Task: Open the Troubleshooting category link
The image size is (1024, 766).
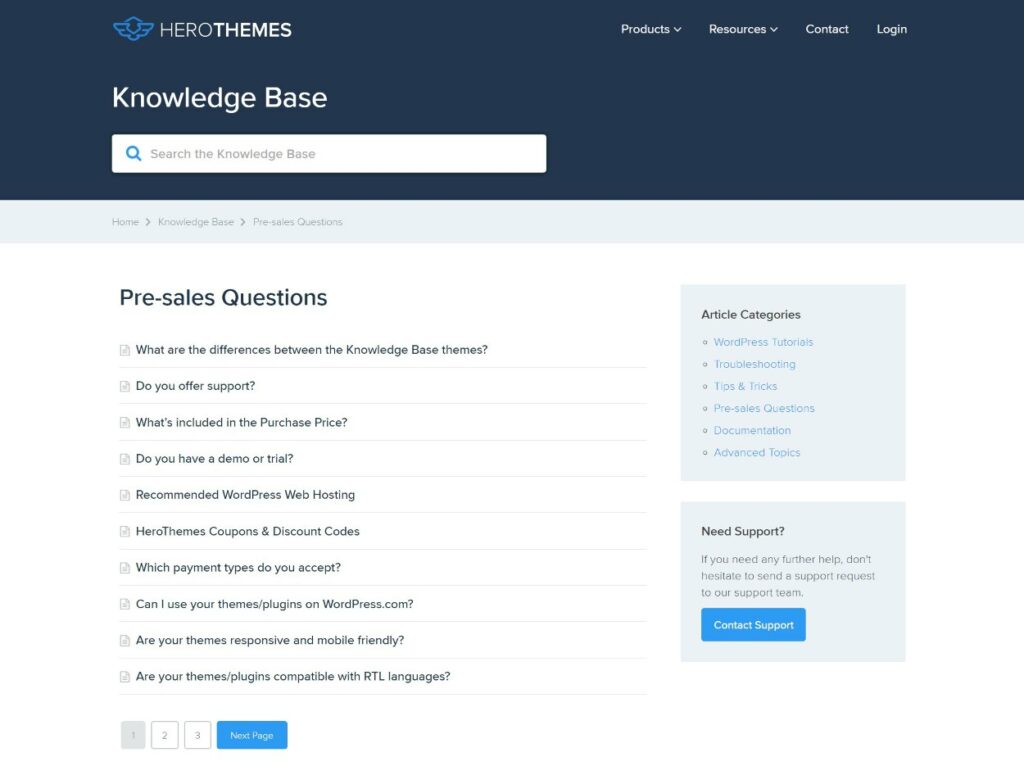Action: pyautogui.click(x=755, y=364)
